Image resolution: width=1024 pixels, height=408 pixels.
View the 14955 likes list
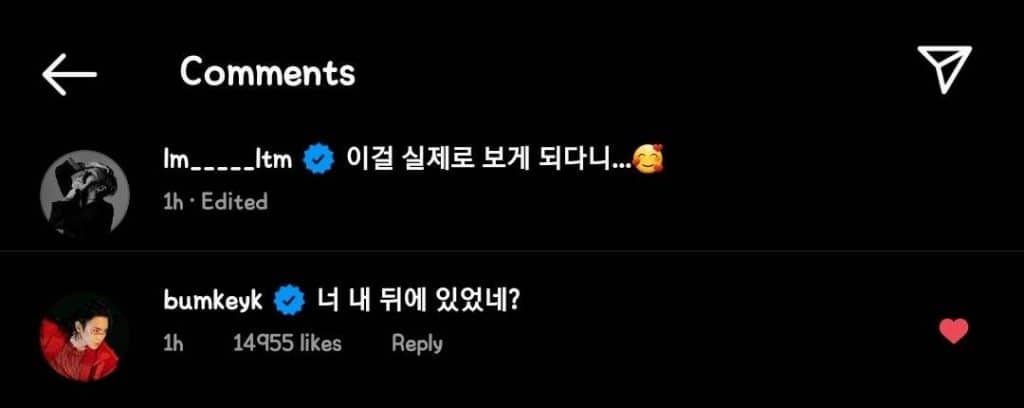(x=287, y=343)
